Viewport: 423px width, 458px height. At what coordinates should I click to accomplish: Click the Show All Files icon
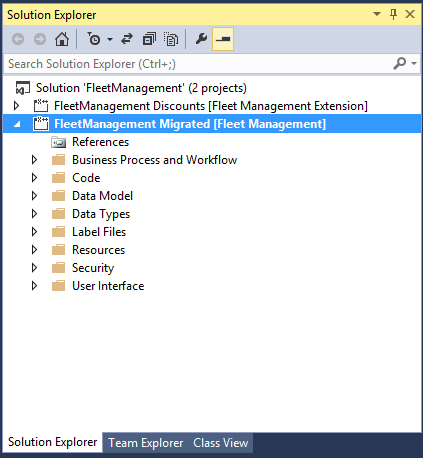(x=171, y=39)
